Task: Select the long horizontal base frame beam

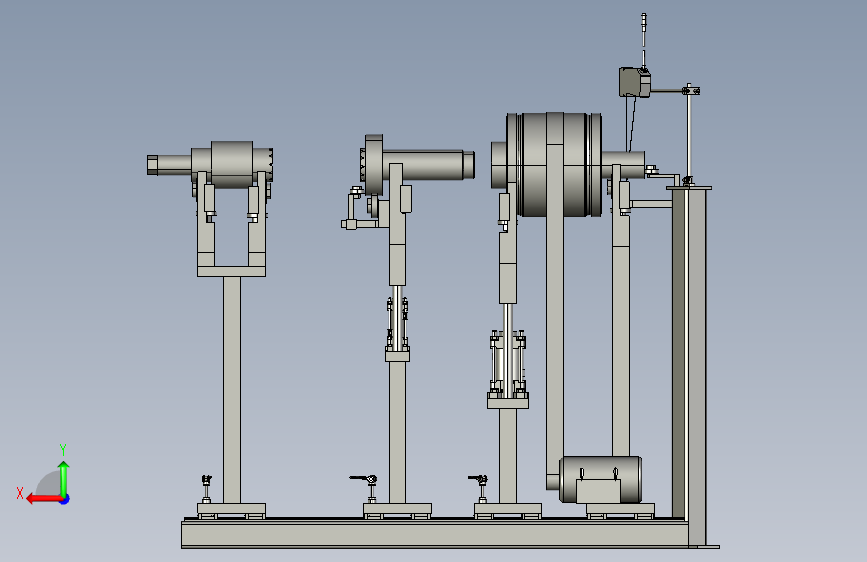Action: [x=435, y=534]
